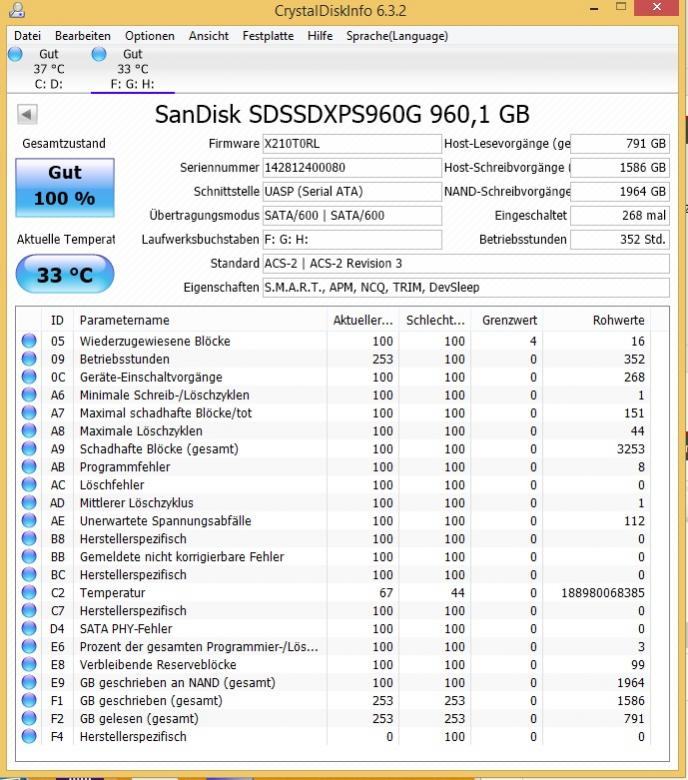
Task: Click status icon of row 09 Betriebsstunden
Action: pyautogui.click(x=29, y=359)
